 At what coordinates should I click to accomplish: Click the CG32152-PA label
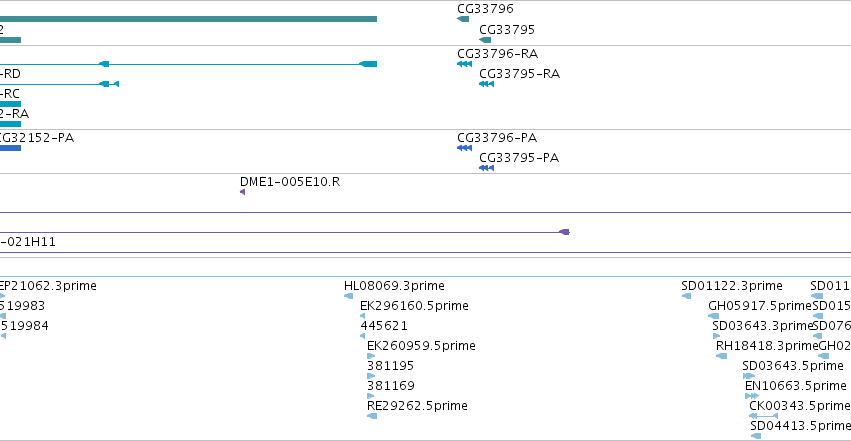(36, 138)
